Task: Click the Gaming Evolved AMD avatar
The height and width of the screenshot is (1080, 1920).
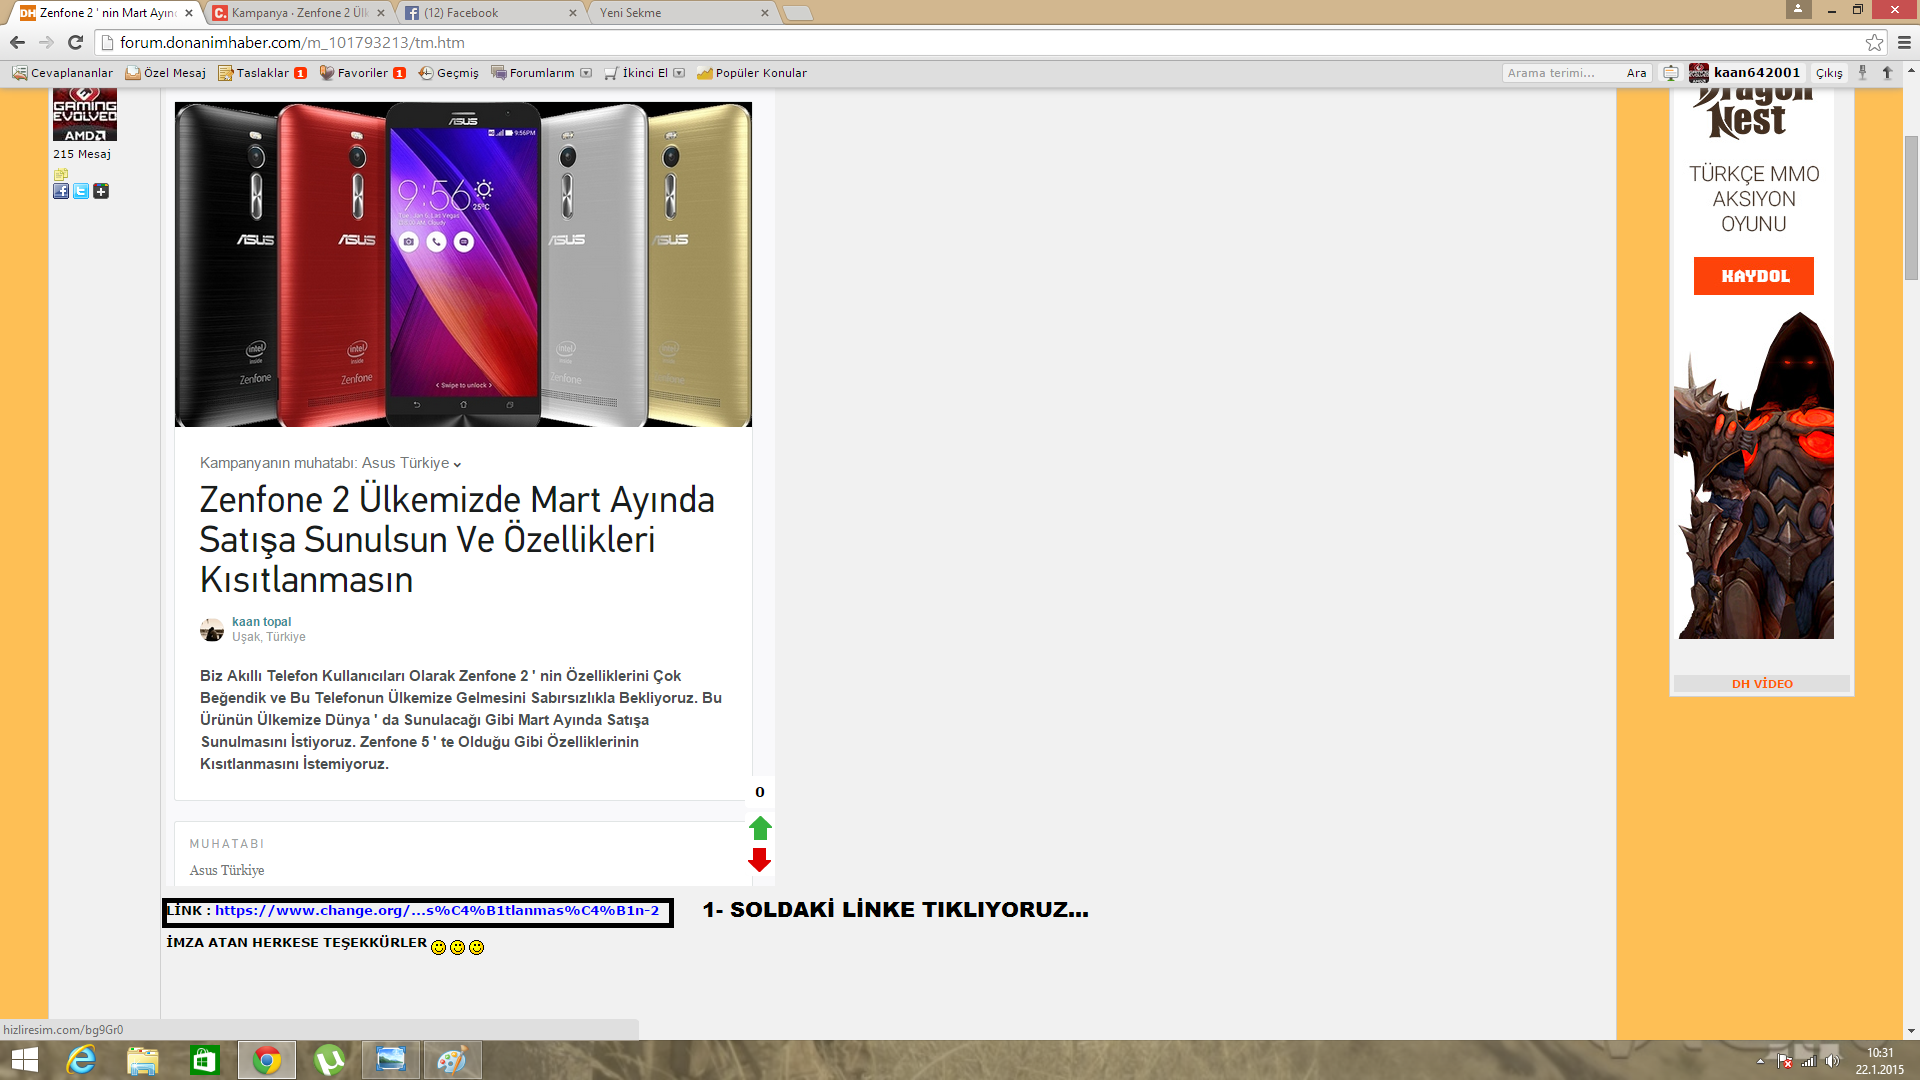Action: click(x=85, y=114)
